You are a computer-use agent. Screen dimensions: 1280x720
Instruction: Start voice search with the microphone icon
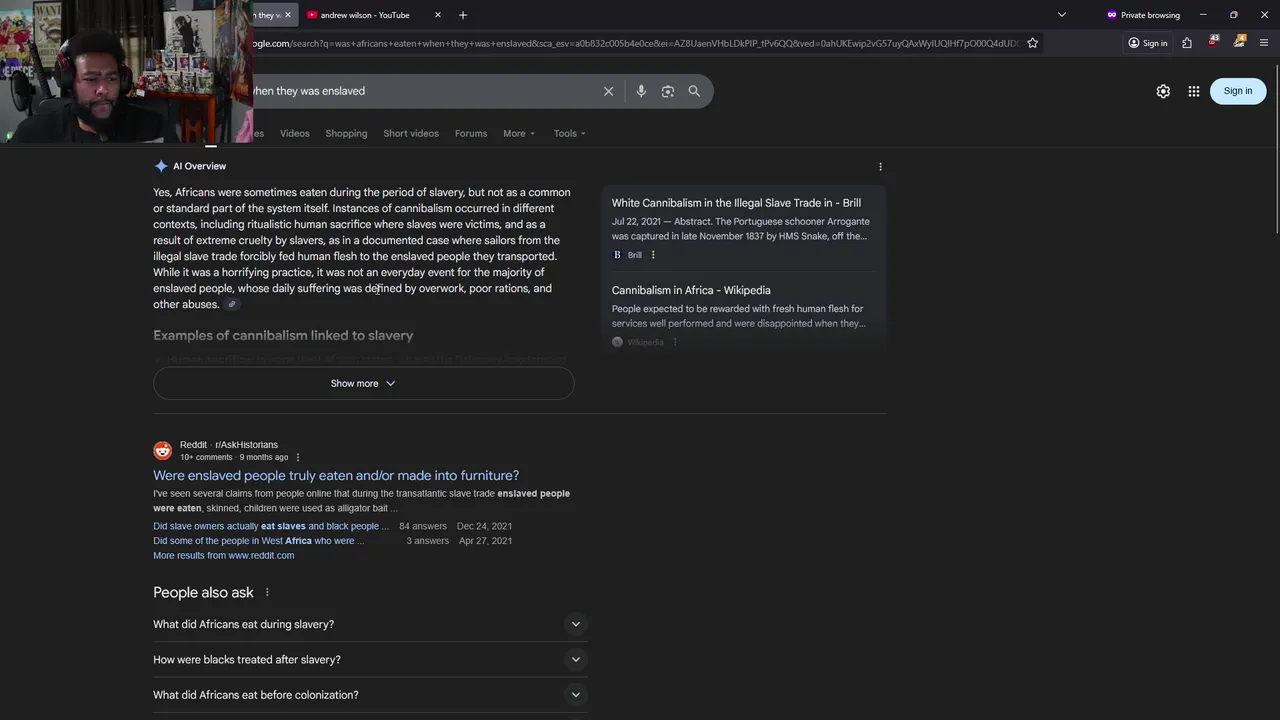tap(641, 91)
